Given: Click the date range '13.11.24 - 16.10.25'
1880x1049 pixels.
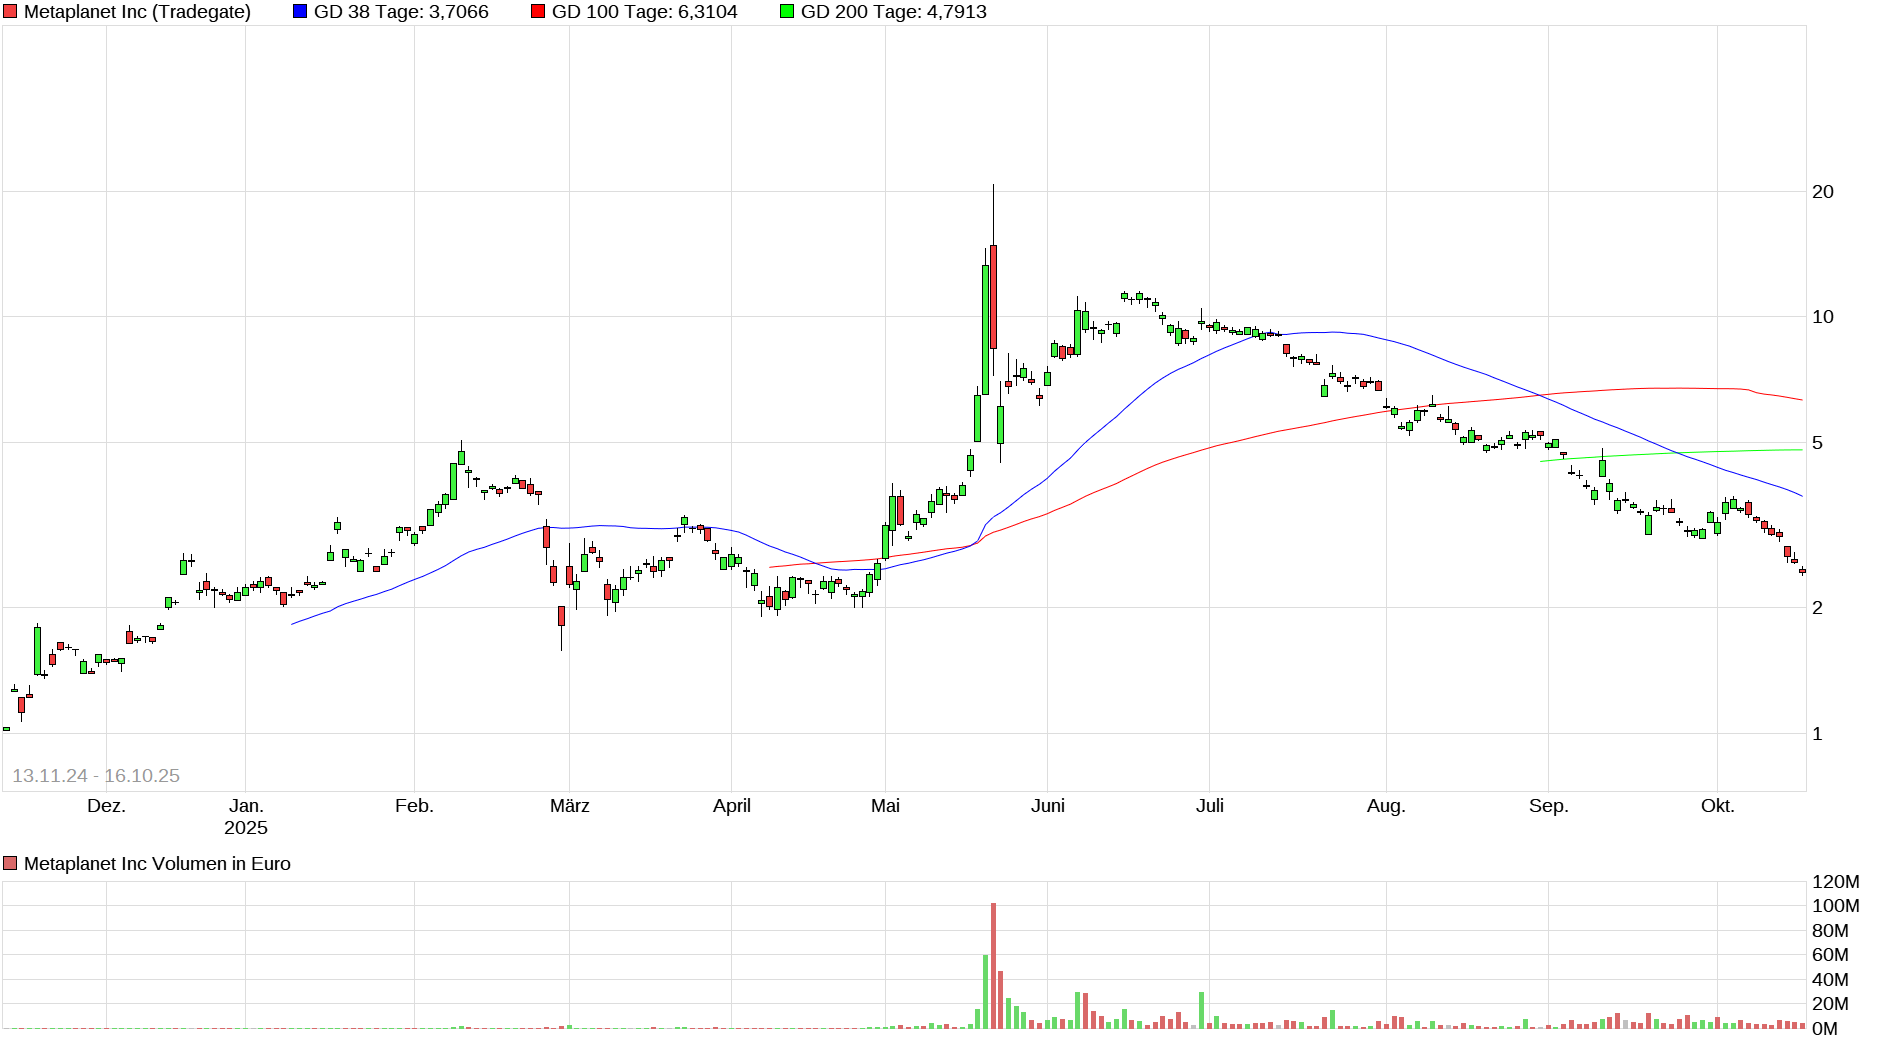Looking at the screenshot, I should pos(96,776).
